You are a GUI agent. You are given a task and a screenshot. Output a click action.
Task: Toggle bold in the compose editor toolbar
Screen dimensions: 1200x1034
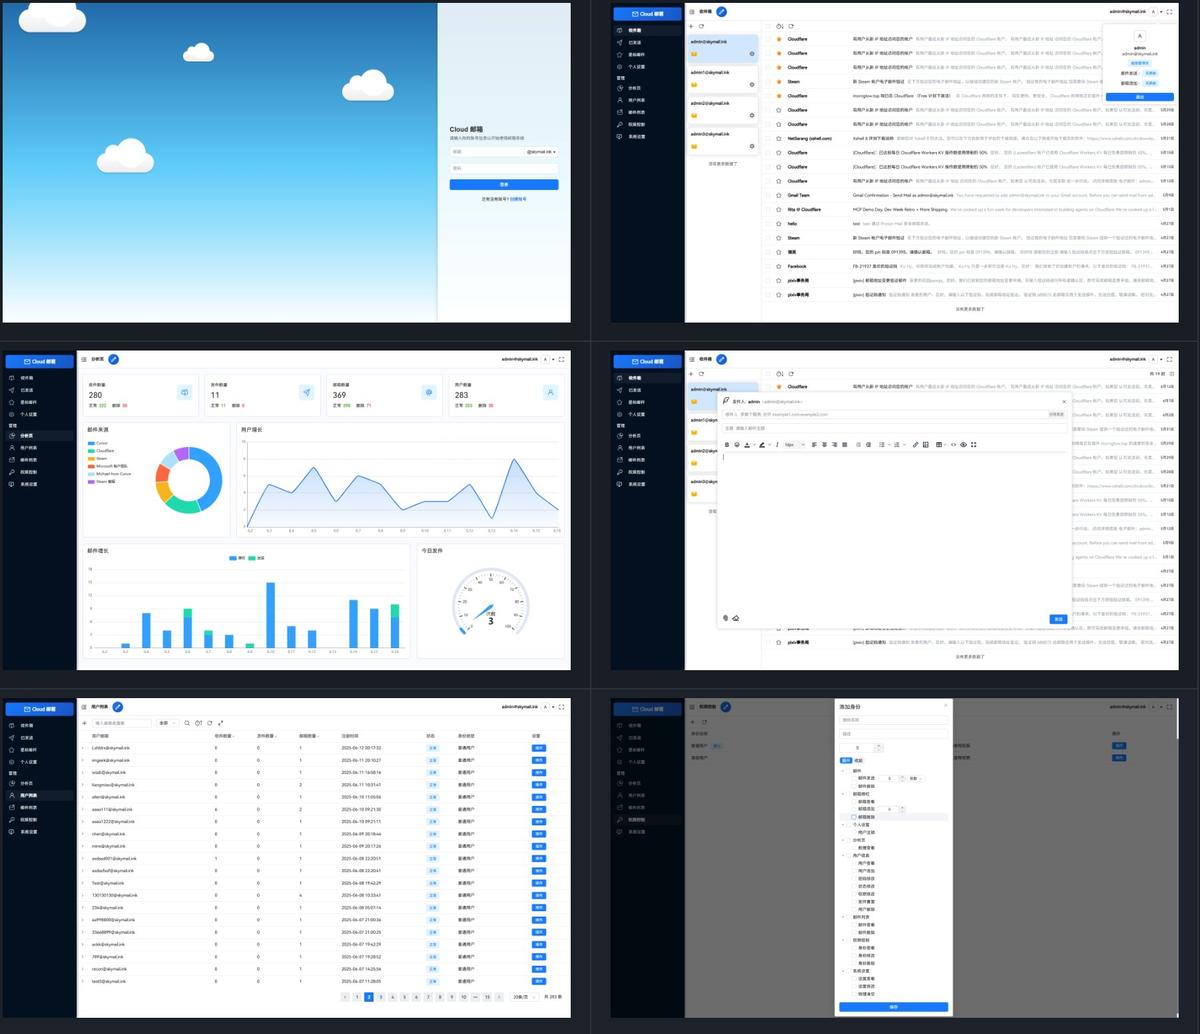pyautogui.click(x=727, y=445)
